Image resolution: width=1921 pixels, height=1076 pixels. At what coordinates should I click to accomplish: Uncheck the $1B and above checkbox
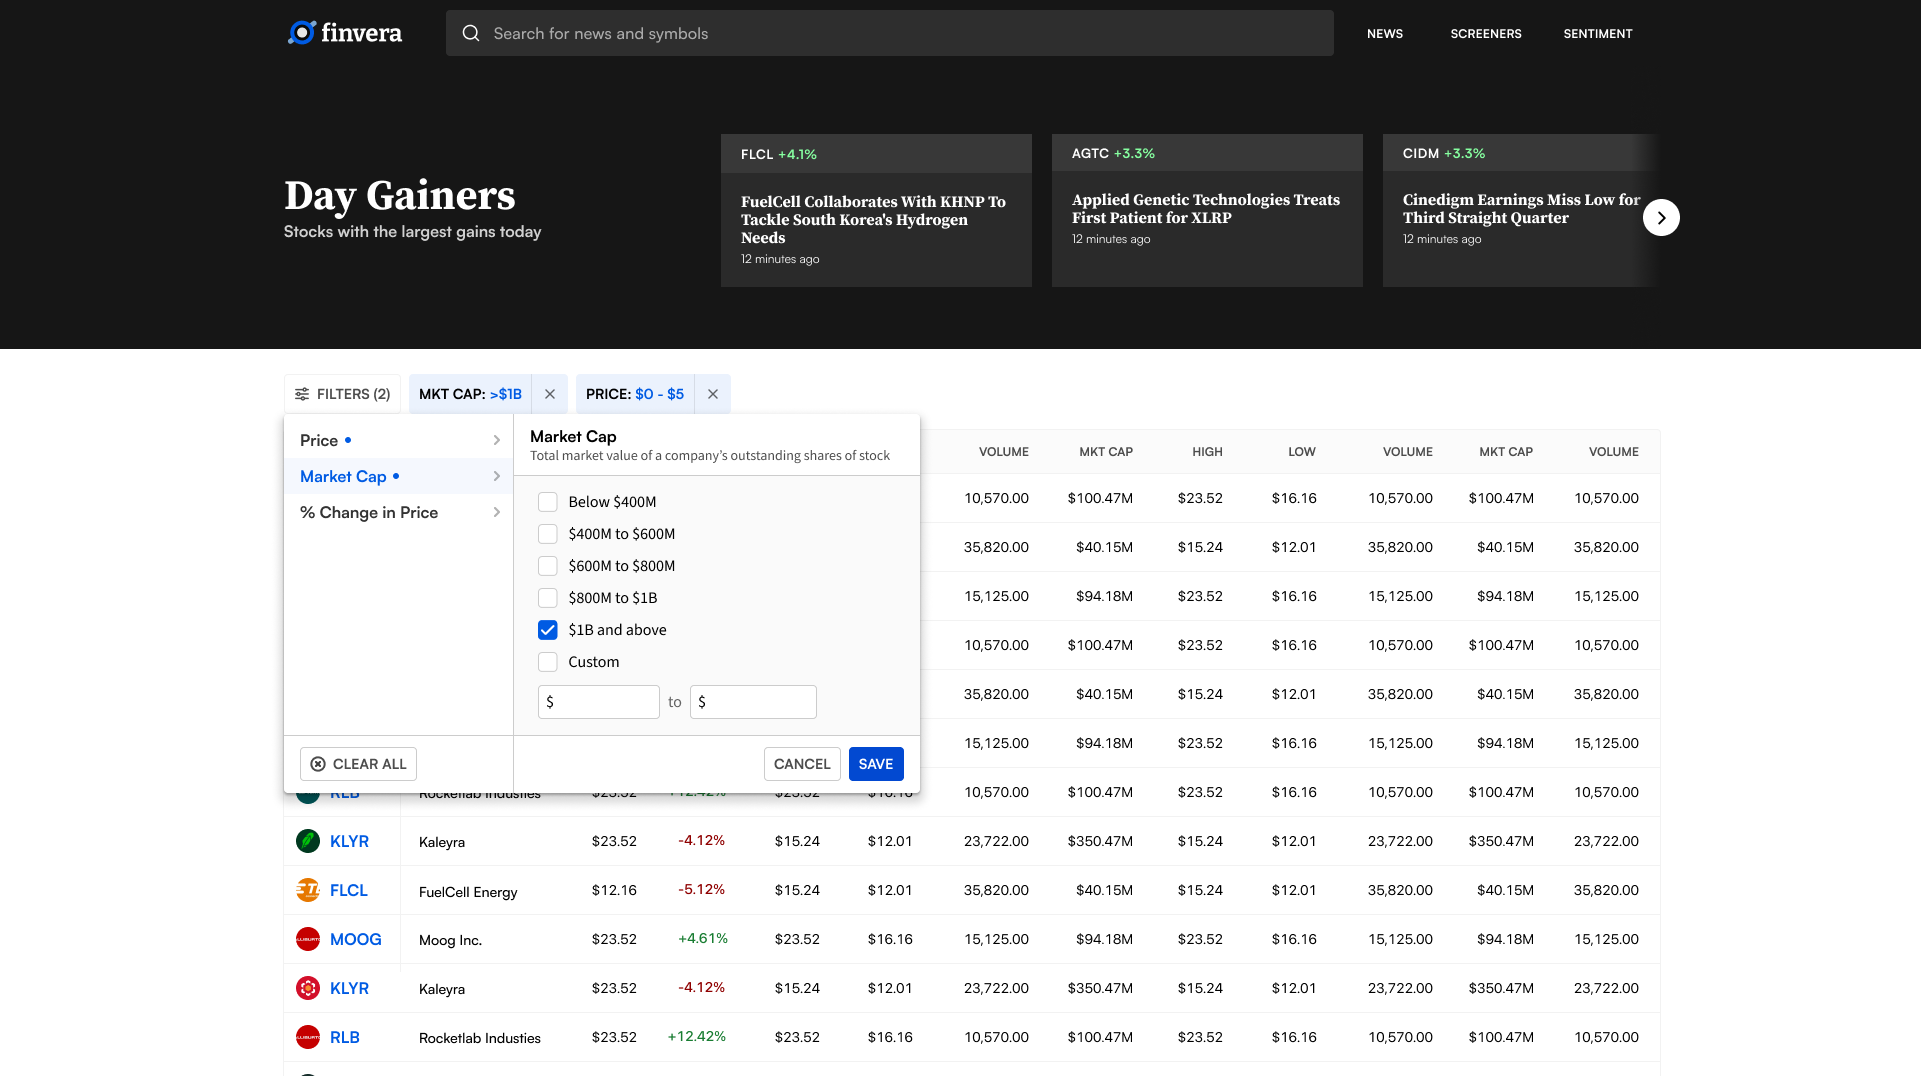click(x=548, y=630)
